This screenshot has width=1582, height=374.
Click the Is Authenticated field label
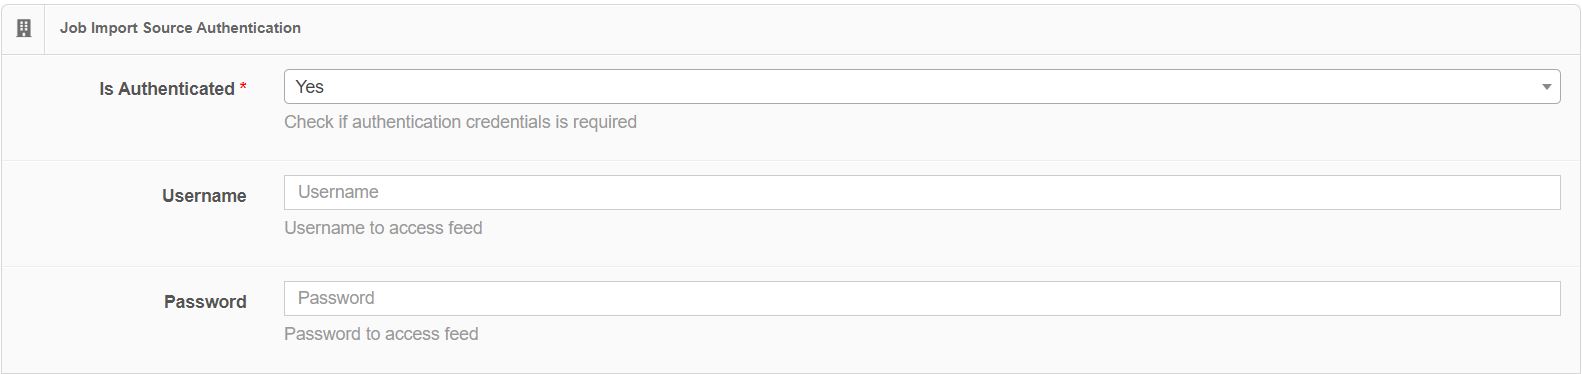point(167,89)
